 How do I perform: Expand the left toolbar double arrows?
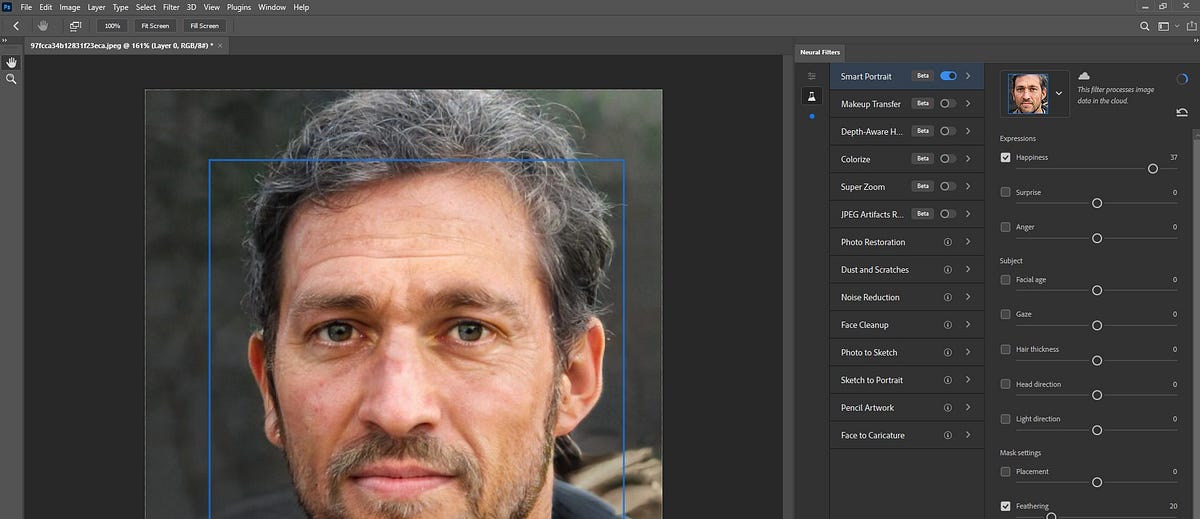[x=5, y=39]
